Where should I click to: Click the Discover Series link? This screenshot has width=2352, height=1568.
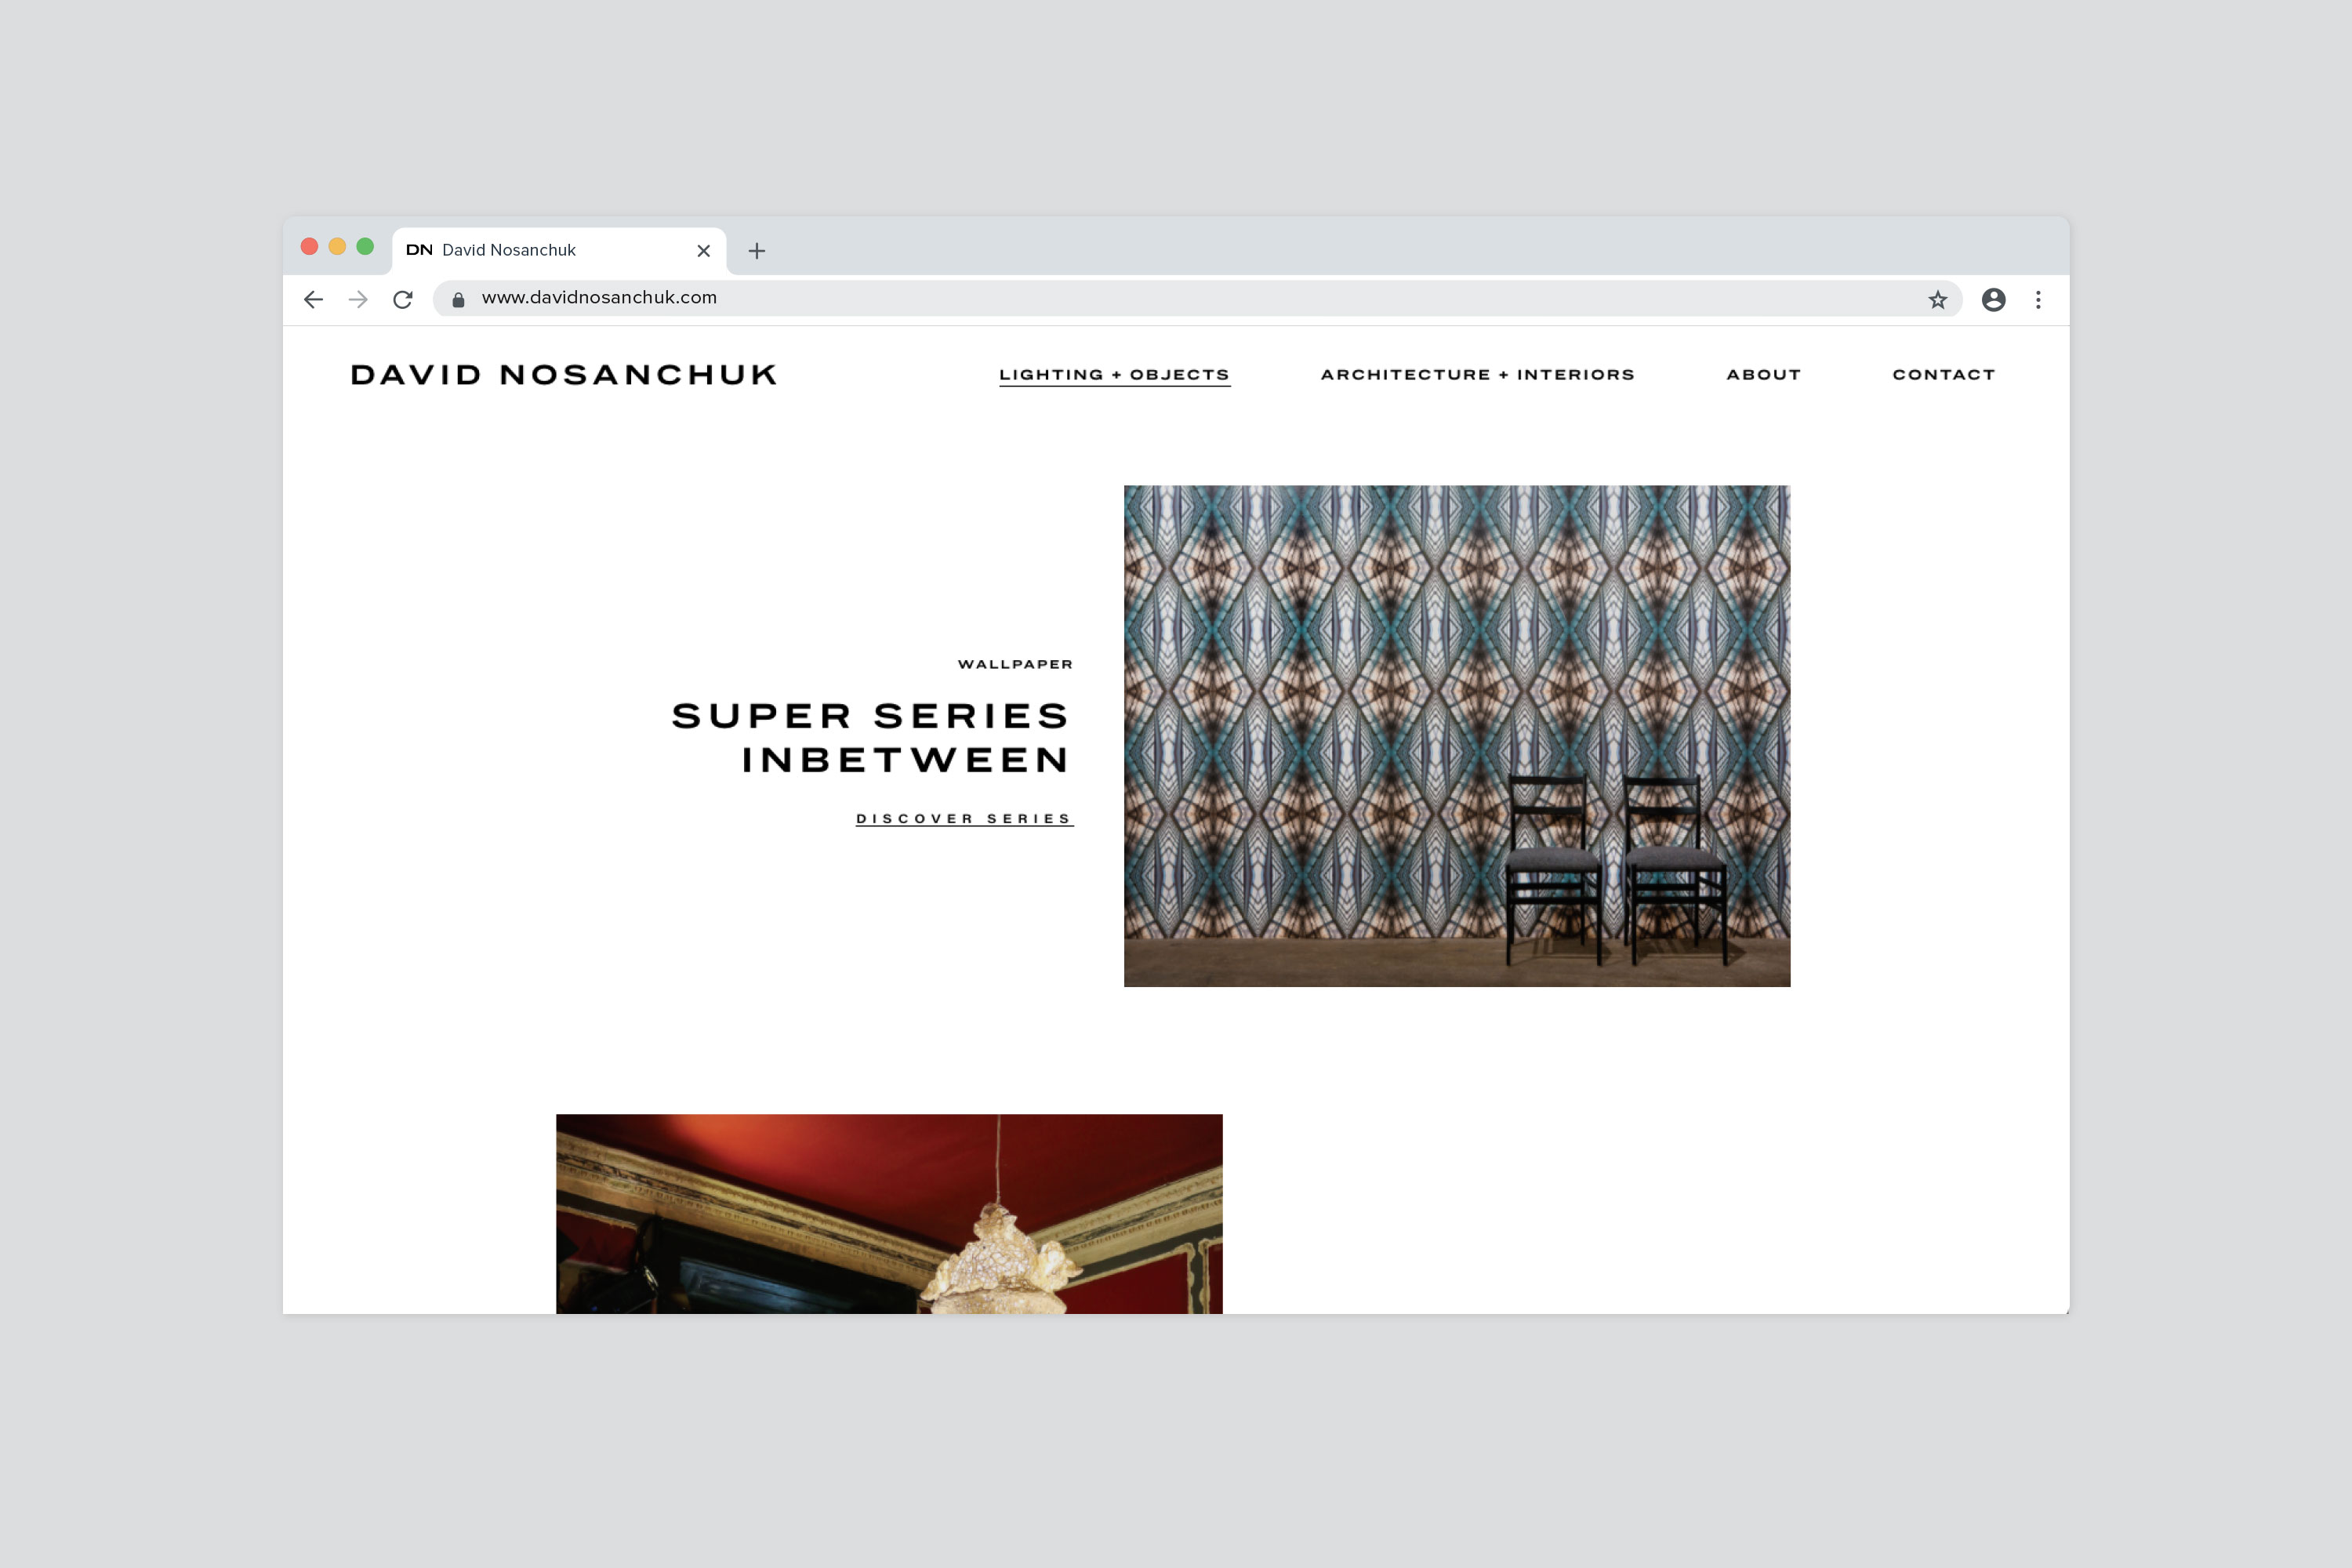(964, 818)
